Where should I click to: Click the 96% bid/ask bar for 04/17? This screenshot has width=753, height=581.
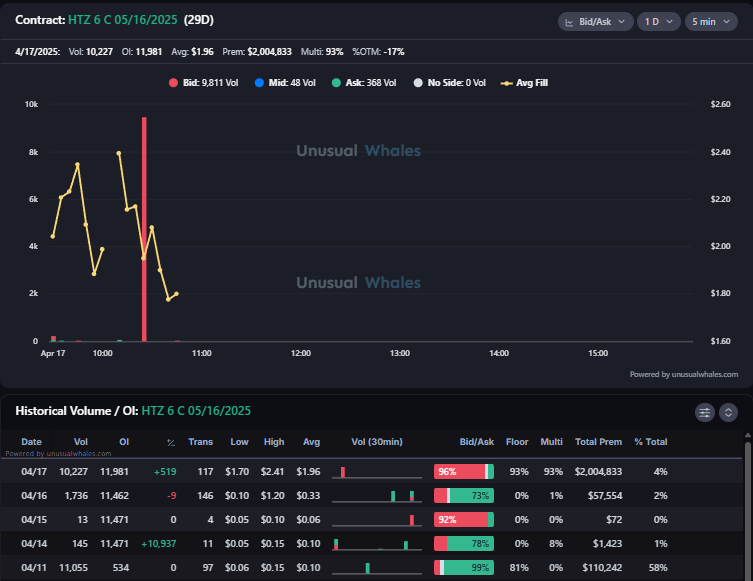(x=464, y=472)
